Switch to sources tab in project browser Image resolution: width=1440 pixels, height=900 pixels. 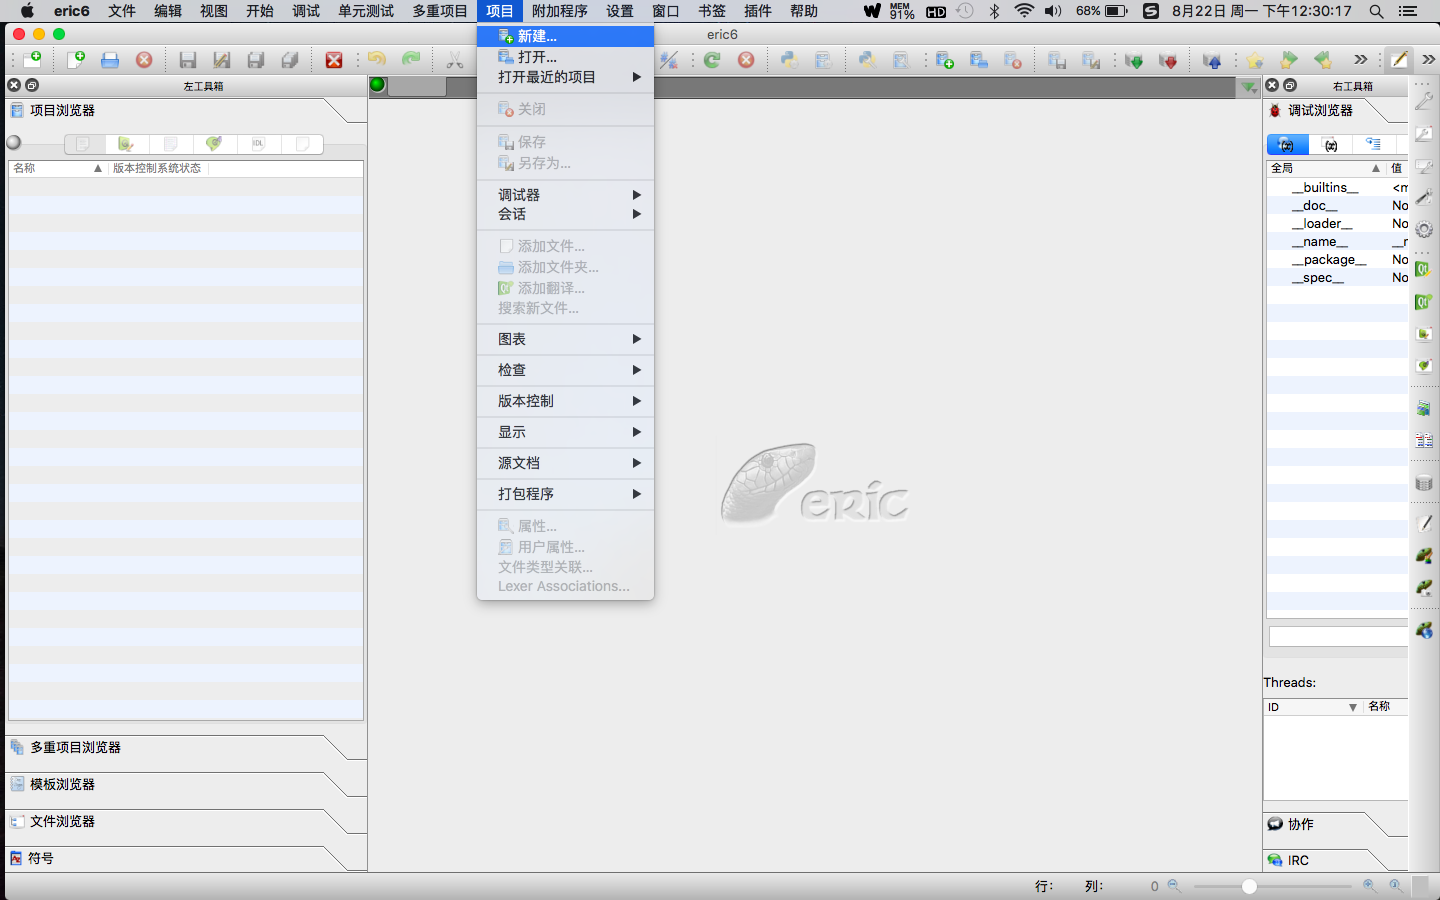coord(83,144)
